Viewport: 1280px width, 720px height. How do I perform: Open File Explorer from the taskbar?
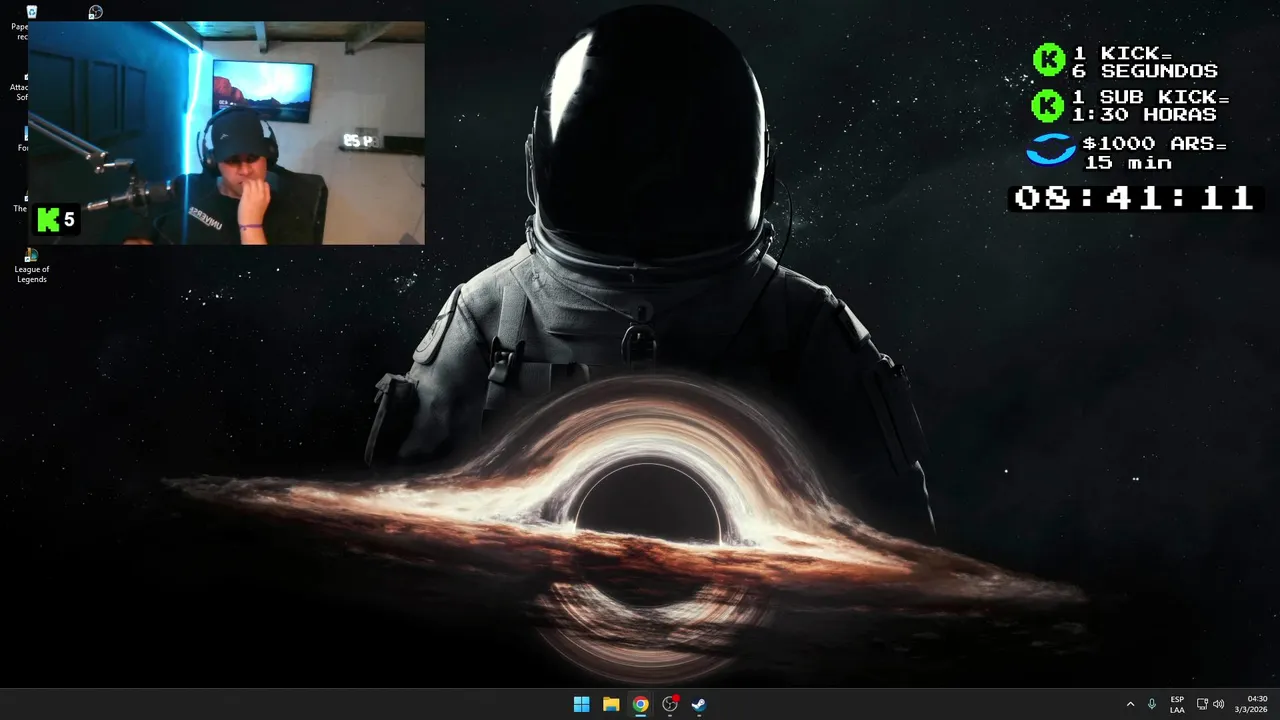click(x=611, y=704)
